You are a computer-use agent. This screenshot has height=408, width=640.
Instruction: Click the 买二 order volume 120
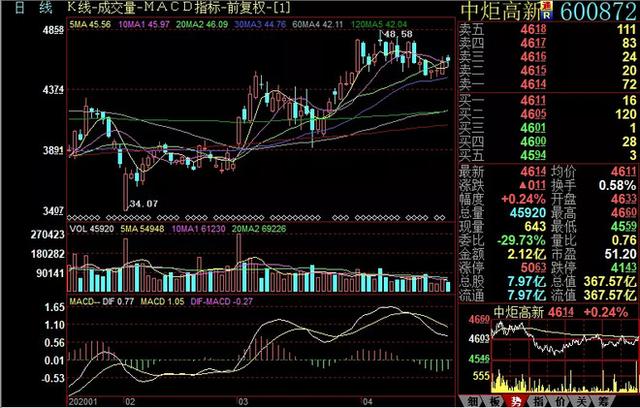point(624,114)
